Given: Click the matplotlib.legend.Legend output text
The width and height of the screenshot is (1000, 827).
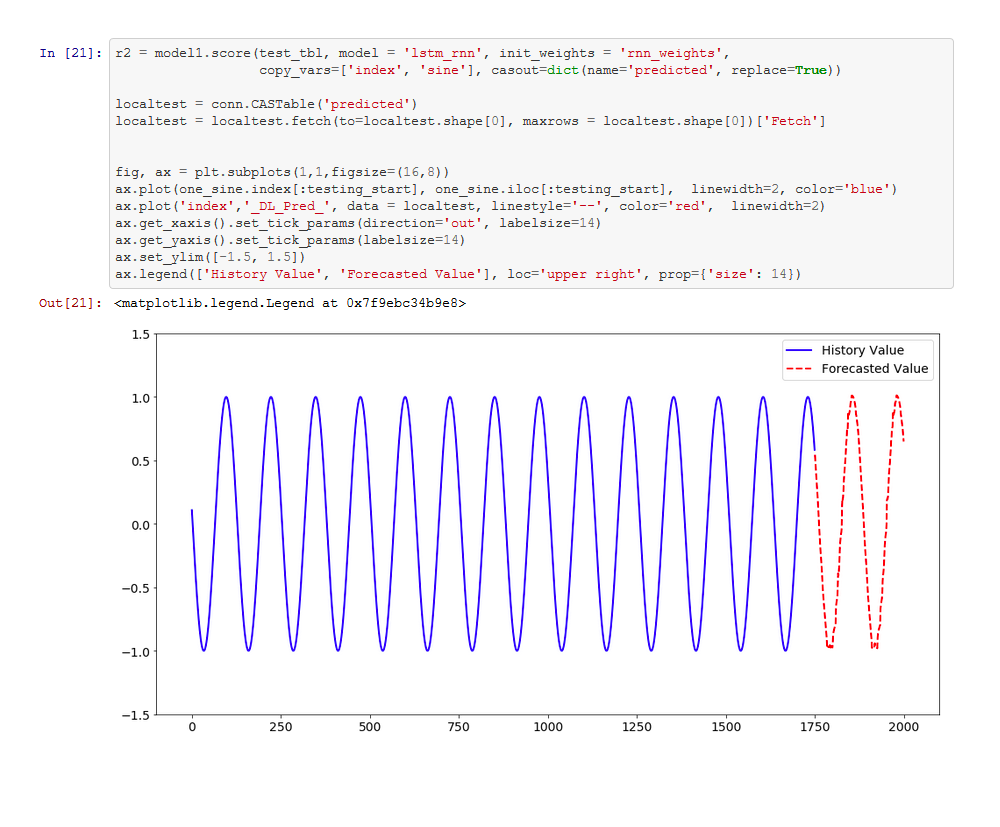Looking at the screenshot, I should 290,303.
